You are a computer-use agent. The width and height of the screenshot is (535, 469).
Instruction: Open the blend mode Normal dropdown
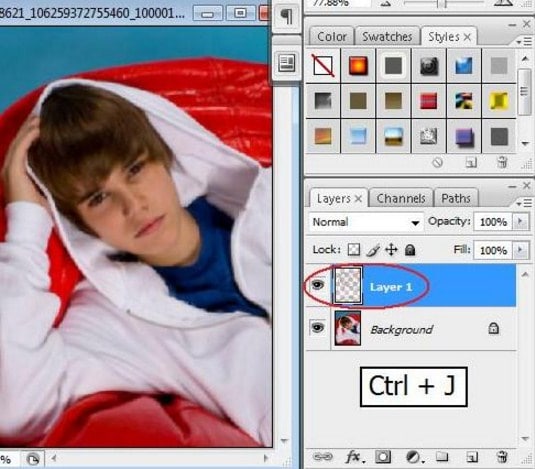click(366, 222)
